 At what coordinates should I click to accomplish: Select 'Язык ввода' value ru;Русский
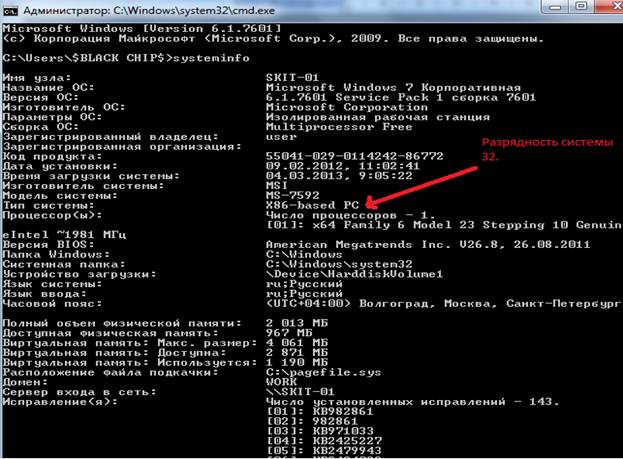(304, 294)
